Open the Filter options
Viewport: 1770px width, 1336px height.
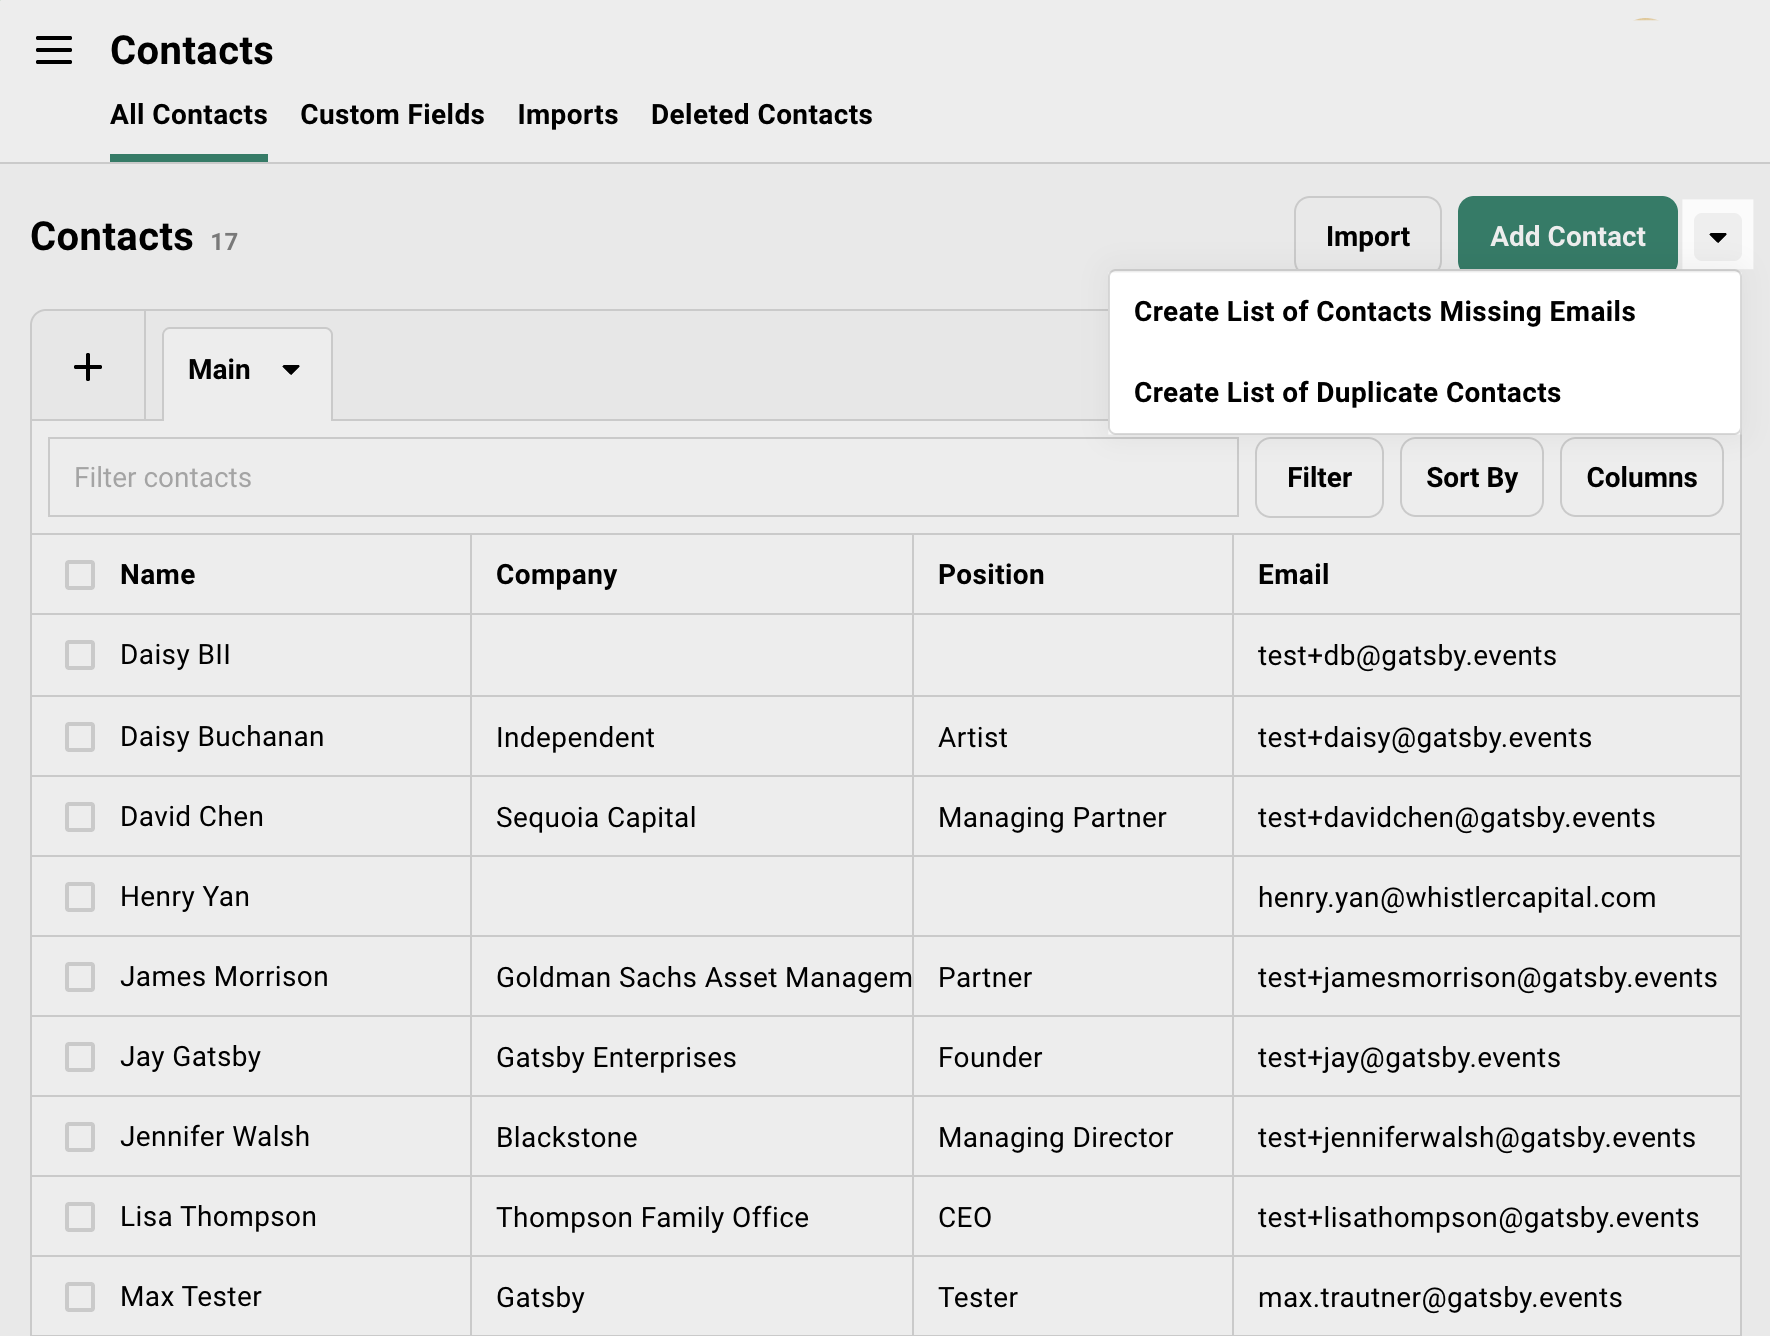1318,477
